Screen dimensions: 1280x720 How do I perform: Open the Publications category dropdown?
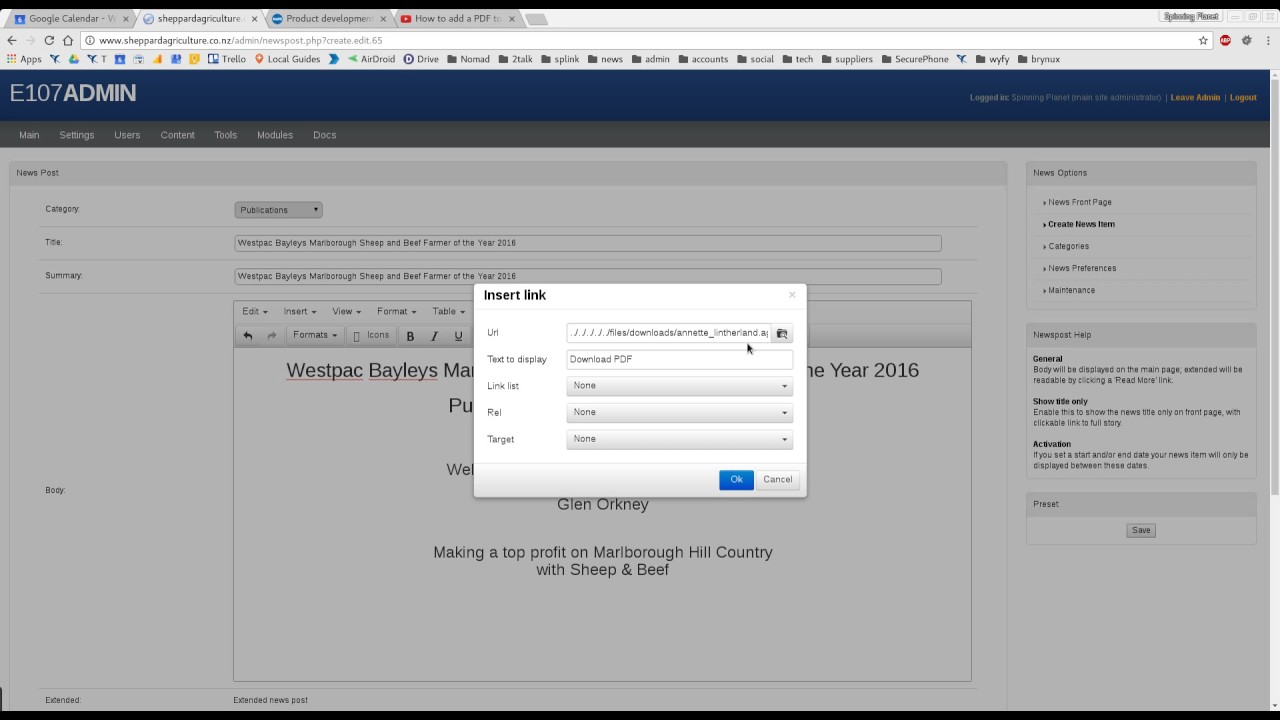click(278, 210)
